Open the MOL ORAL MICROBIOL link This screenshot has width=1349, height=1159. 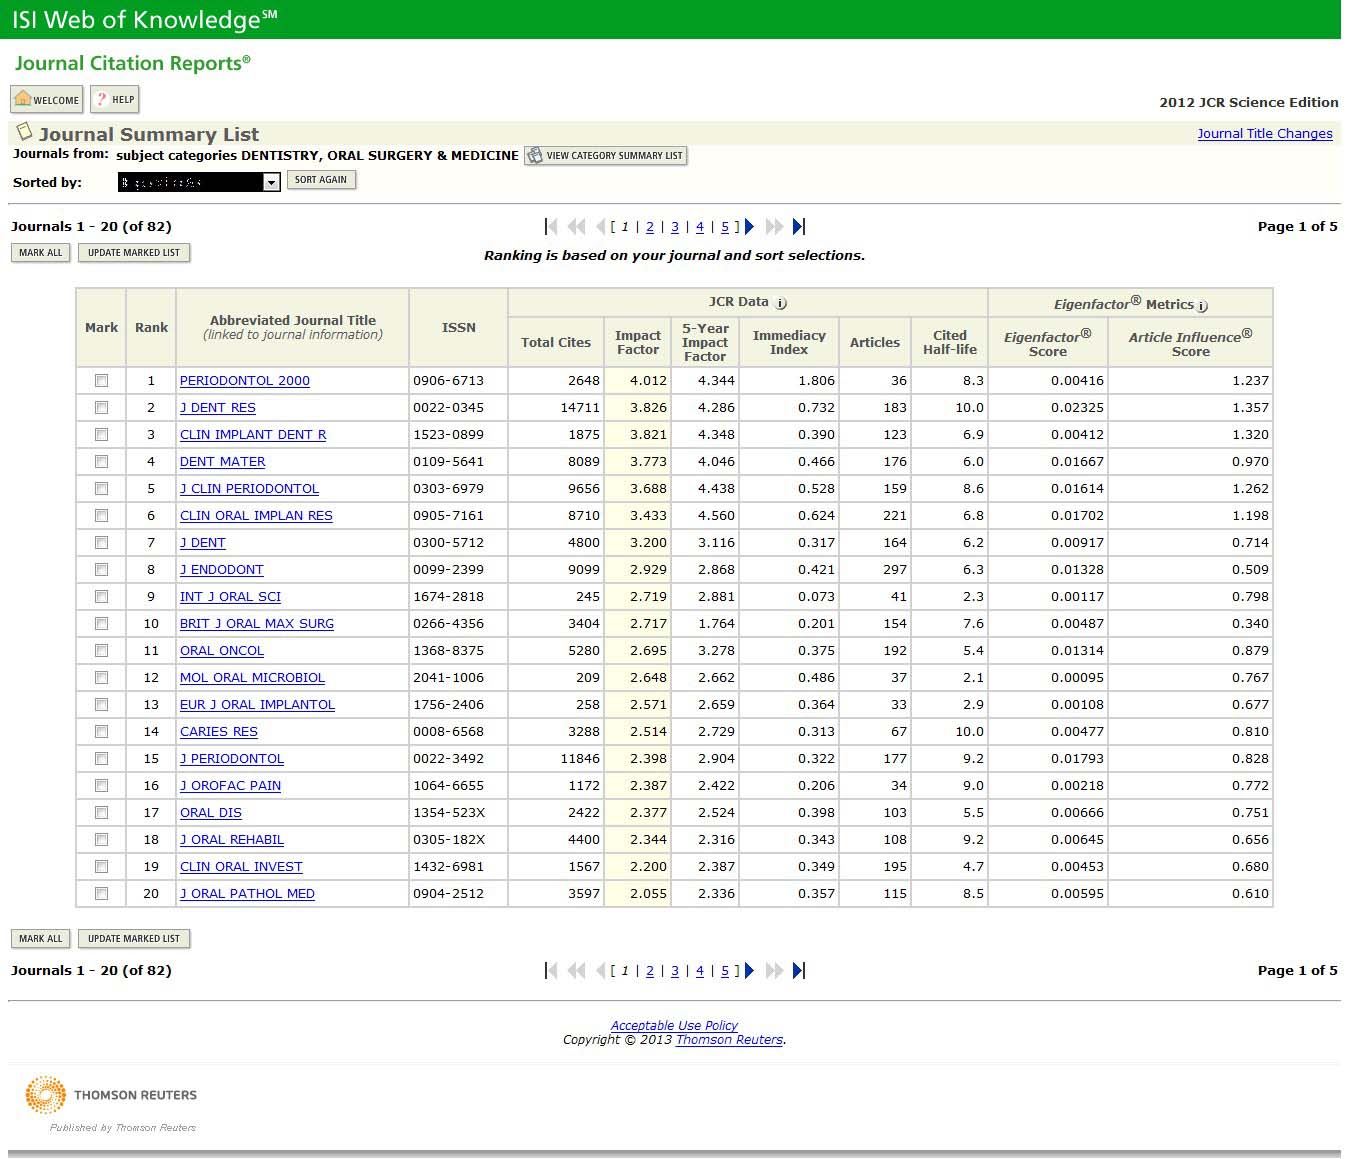[252, 678]
